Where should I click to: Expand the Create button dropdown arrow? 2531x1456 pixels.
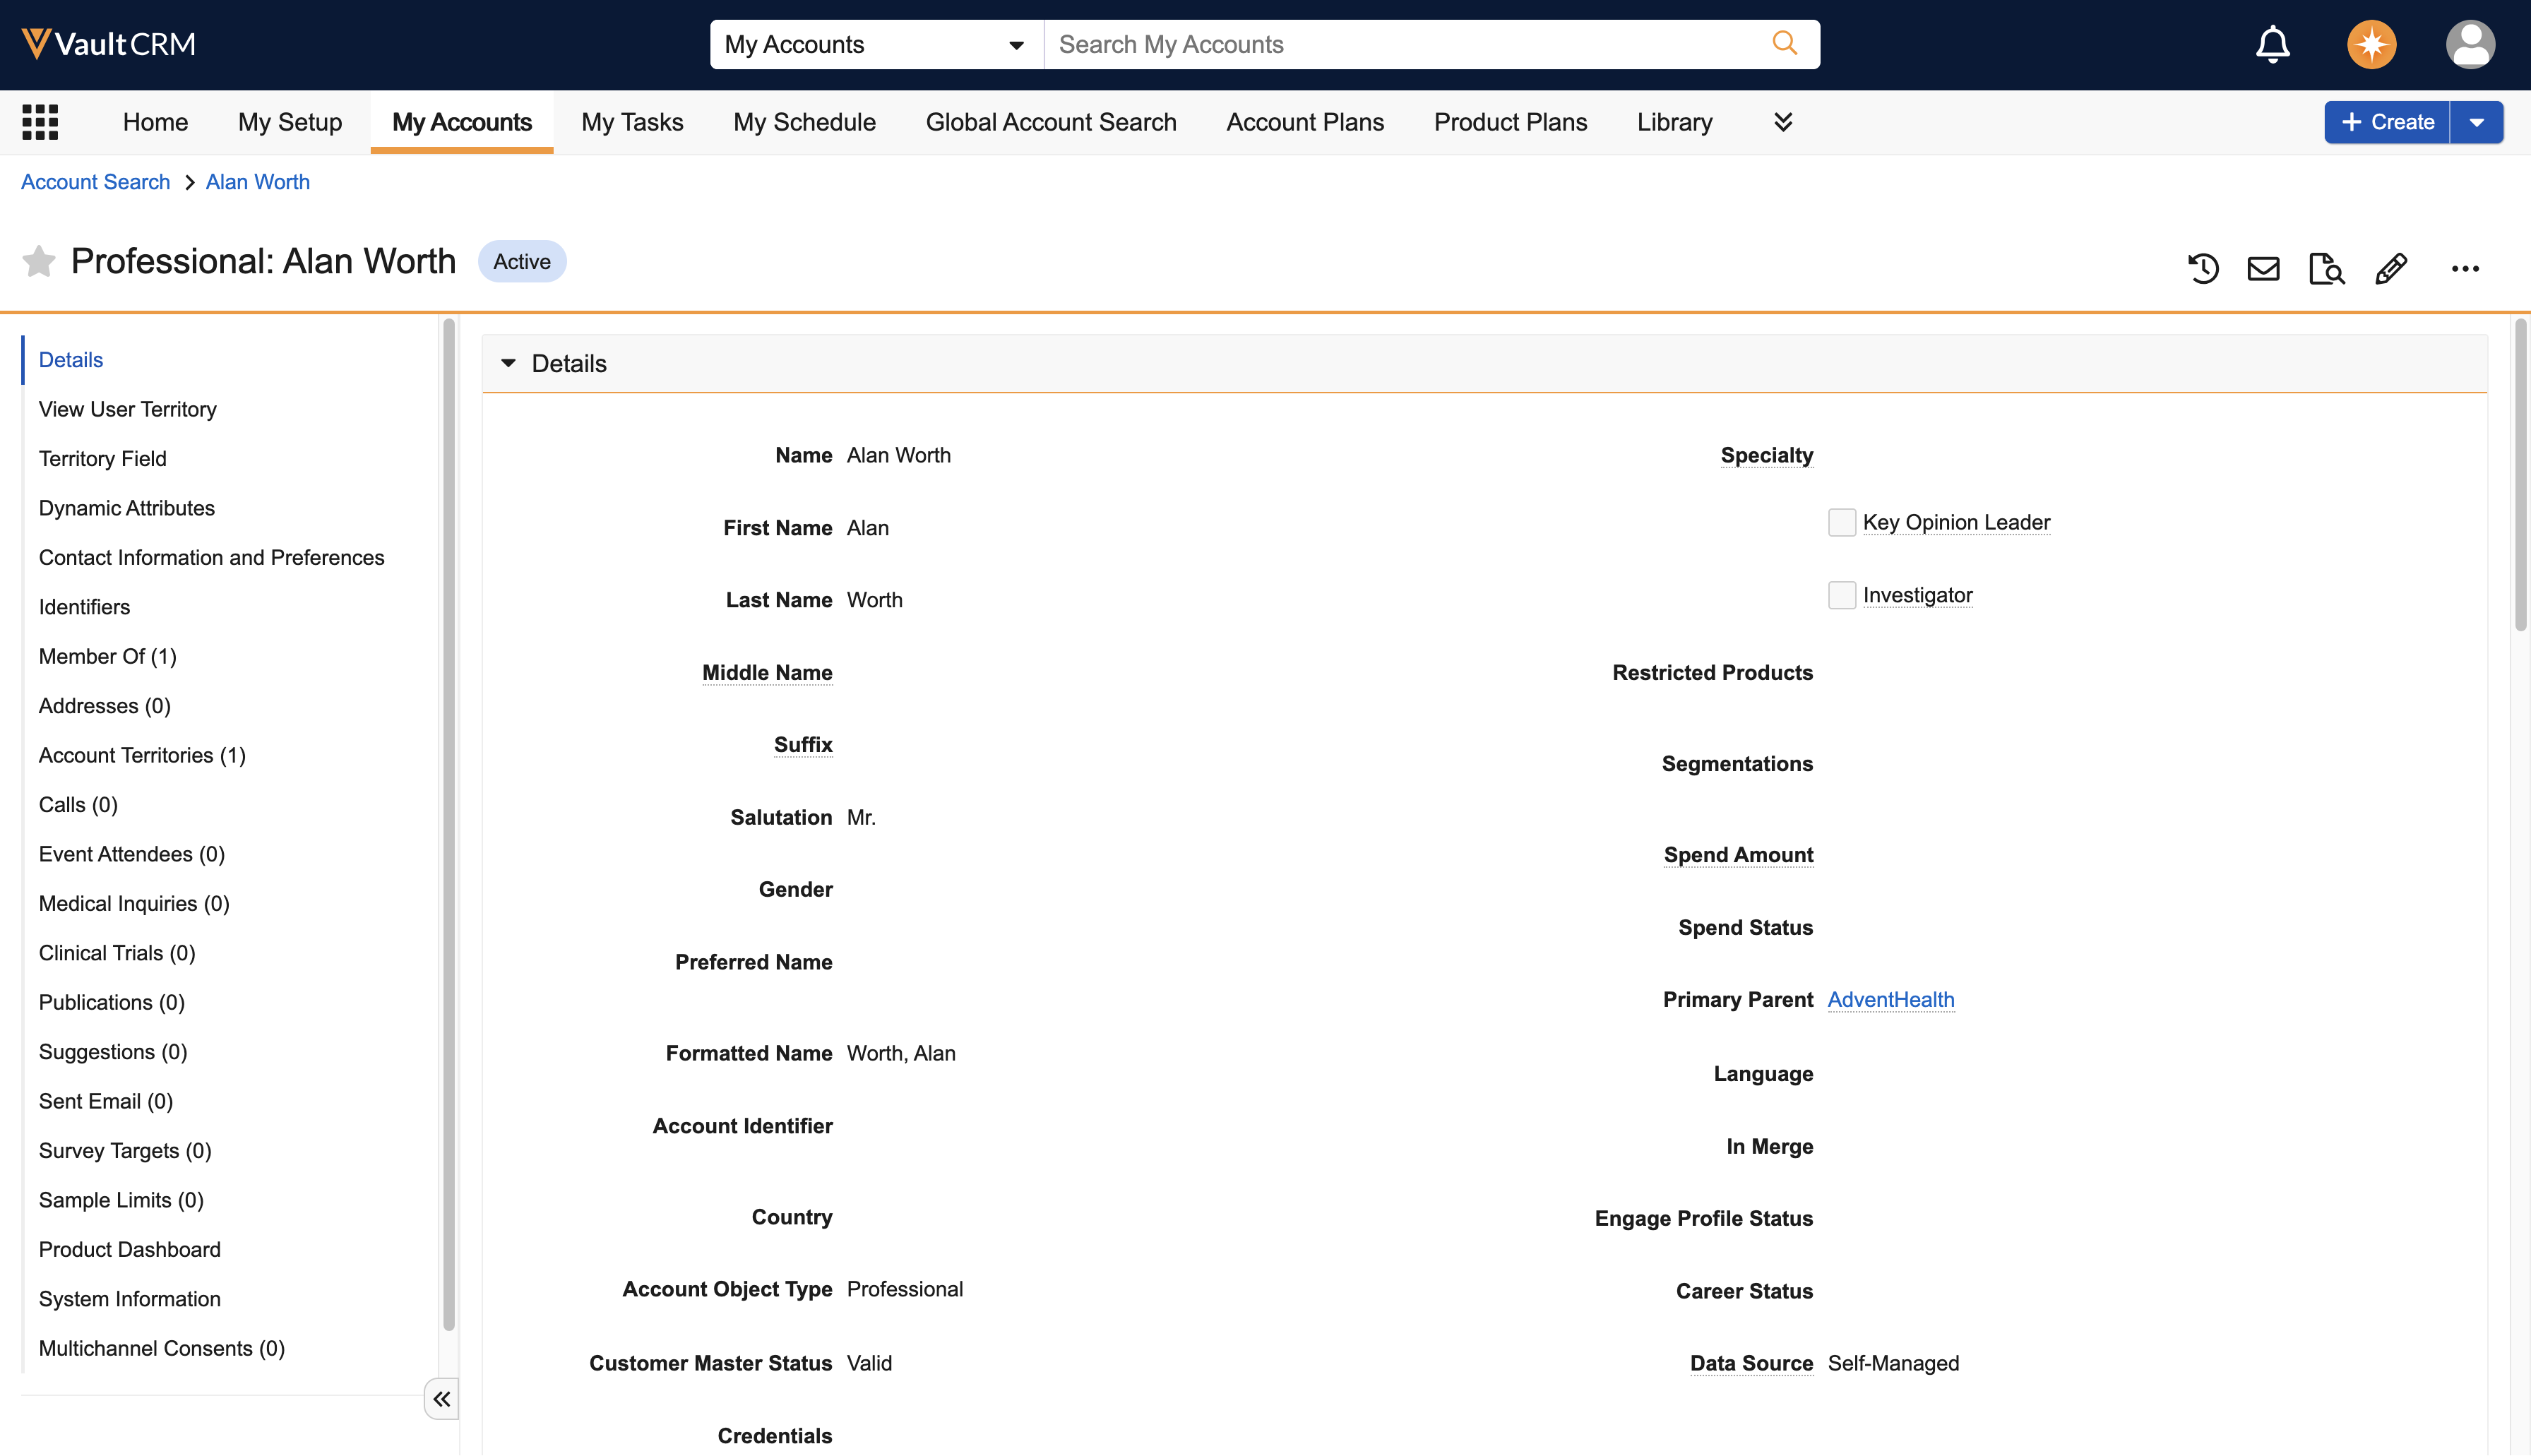tap(2476, 122)
